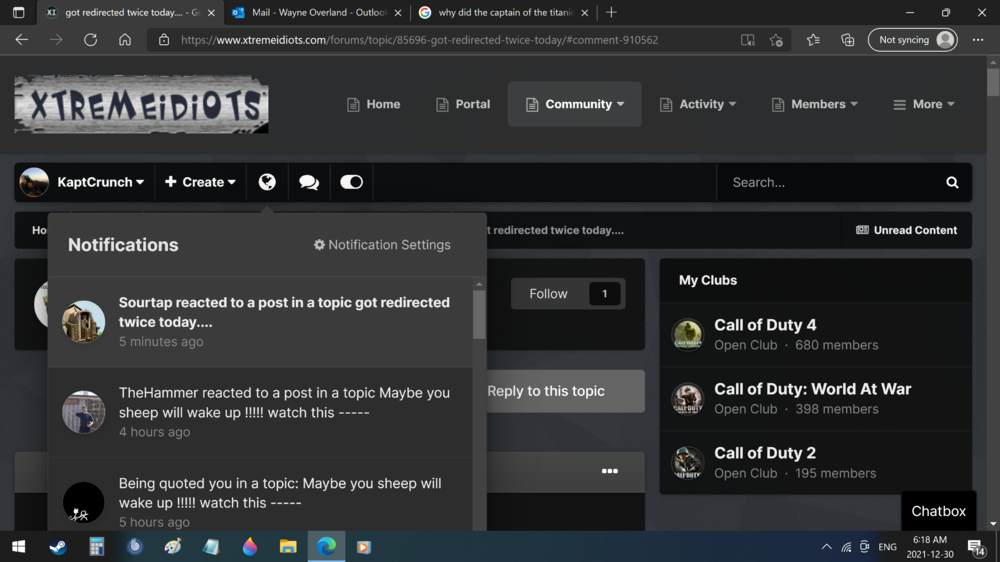Open the three-dot post options menu
1000x562 pixels.
point(609,471)
